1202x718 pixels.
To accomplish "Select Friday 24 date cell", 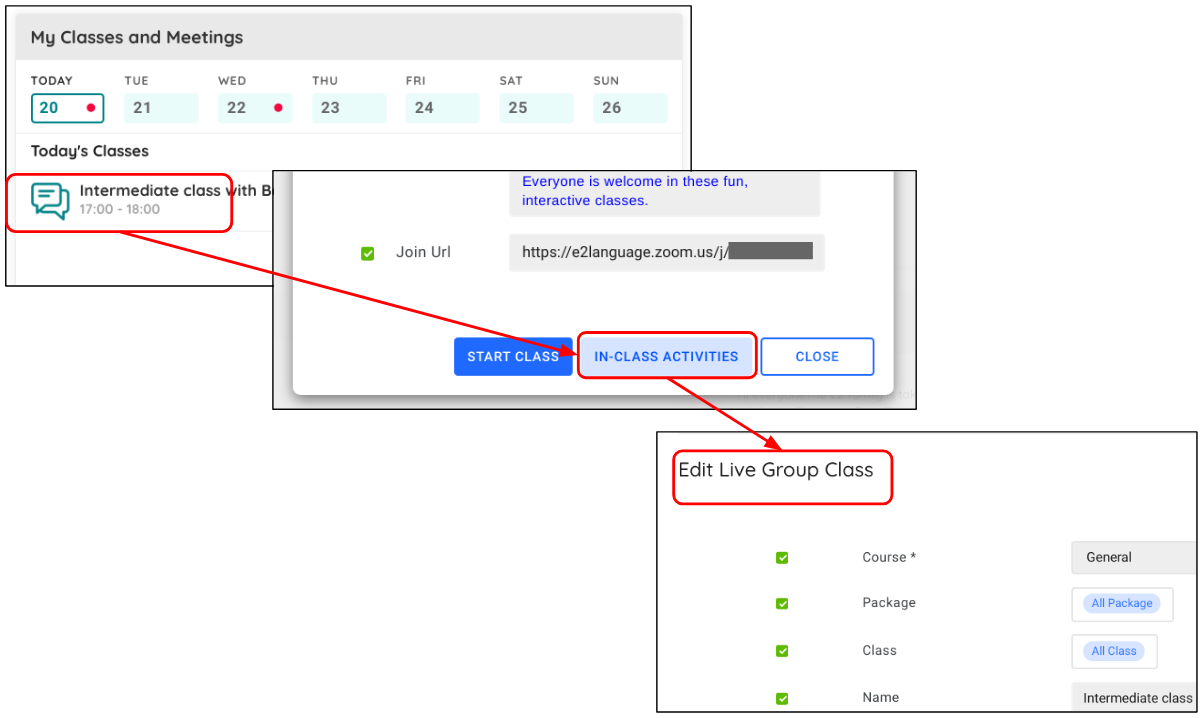I will coord(442,108).
